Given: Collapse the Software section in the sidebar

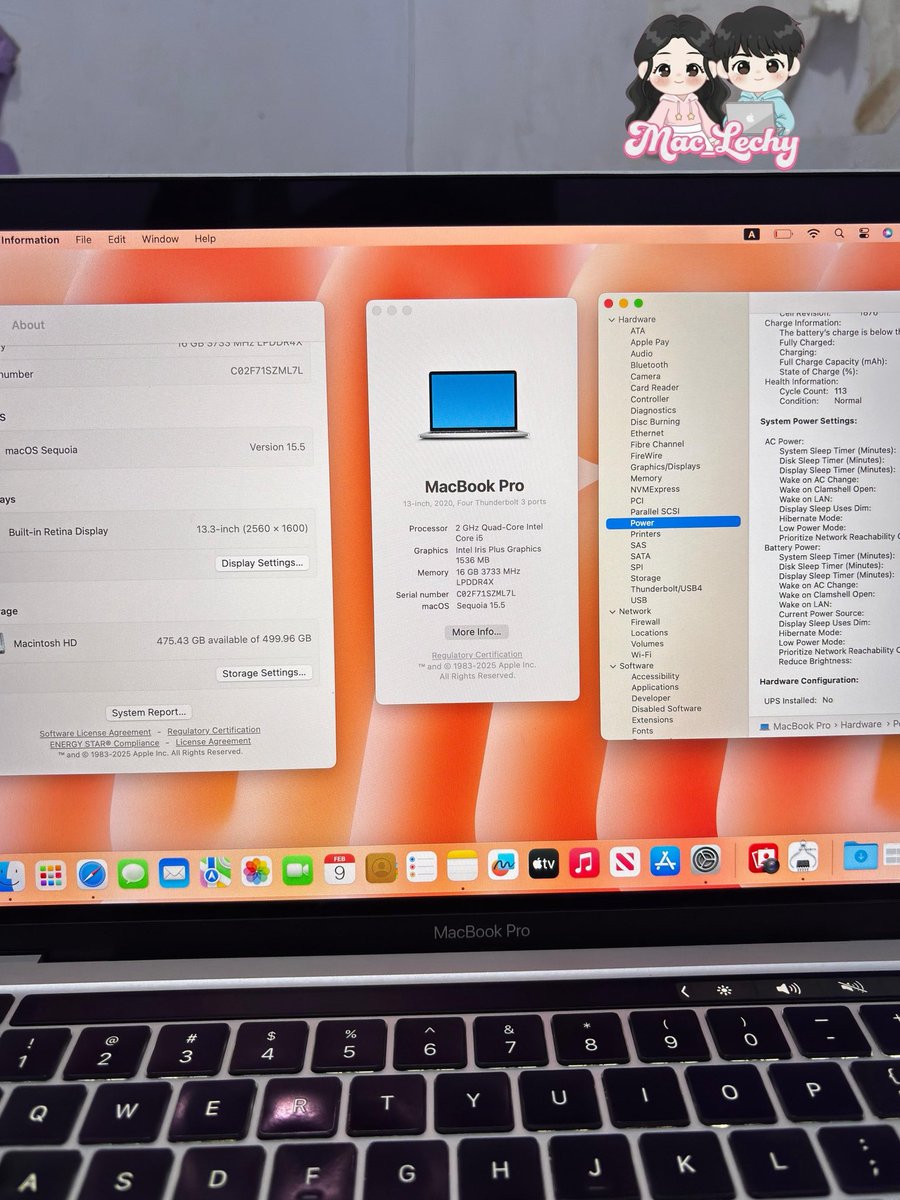Looking at the screenshot, I should [x=611, y=666].
